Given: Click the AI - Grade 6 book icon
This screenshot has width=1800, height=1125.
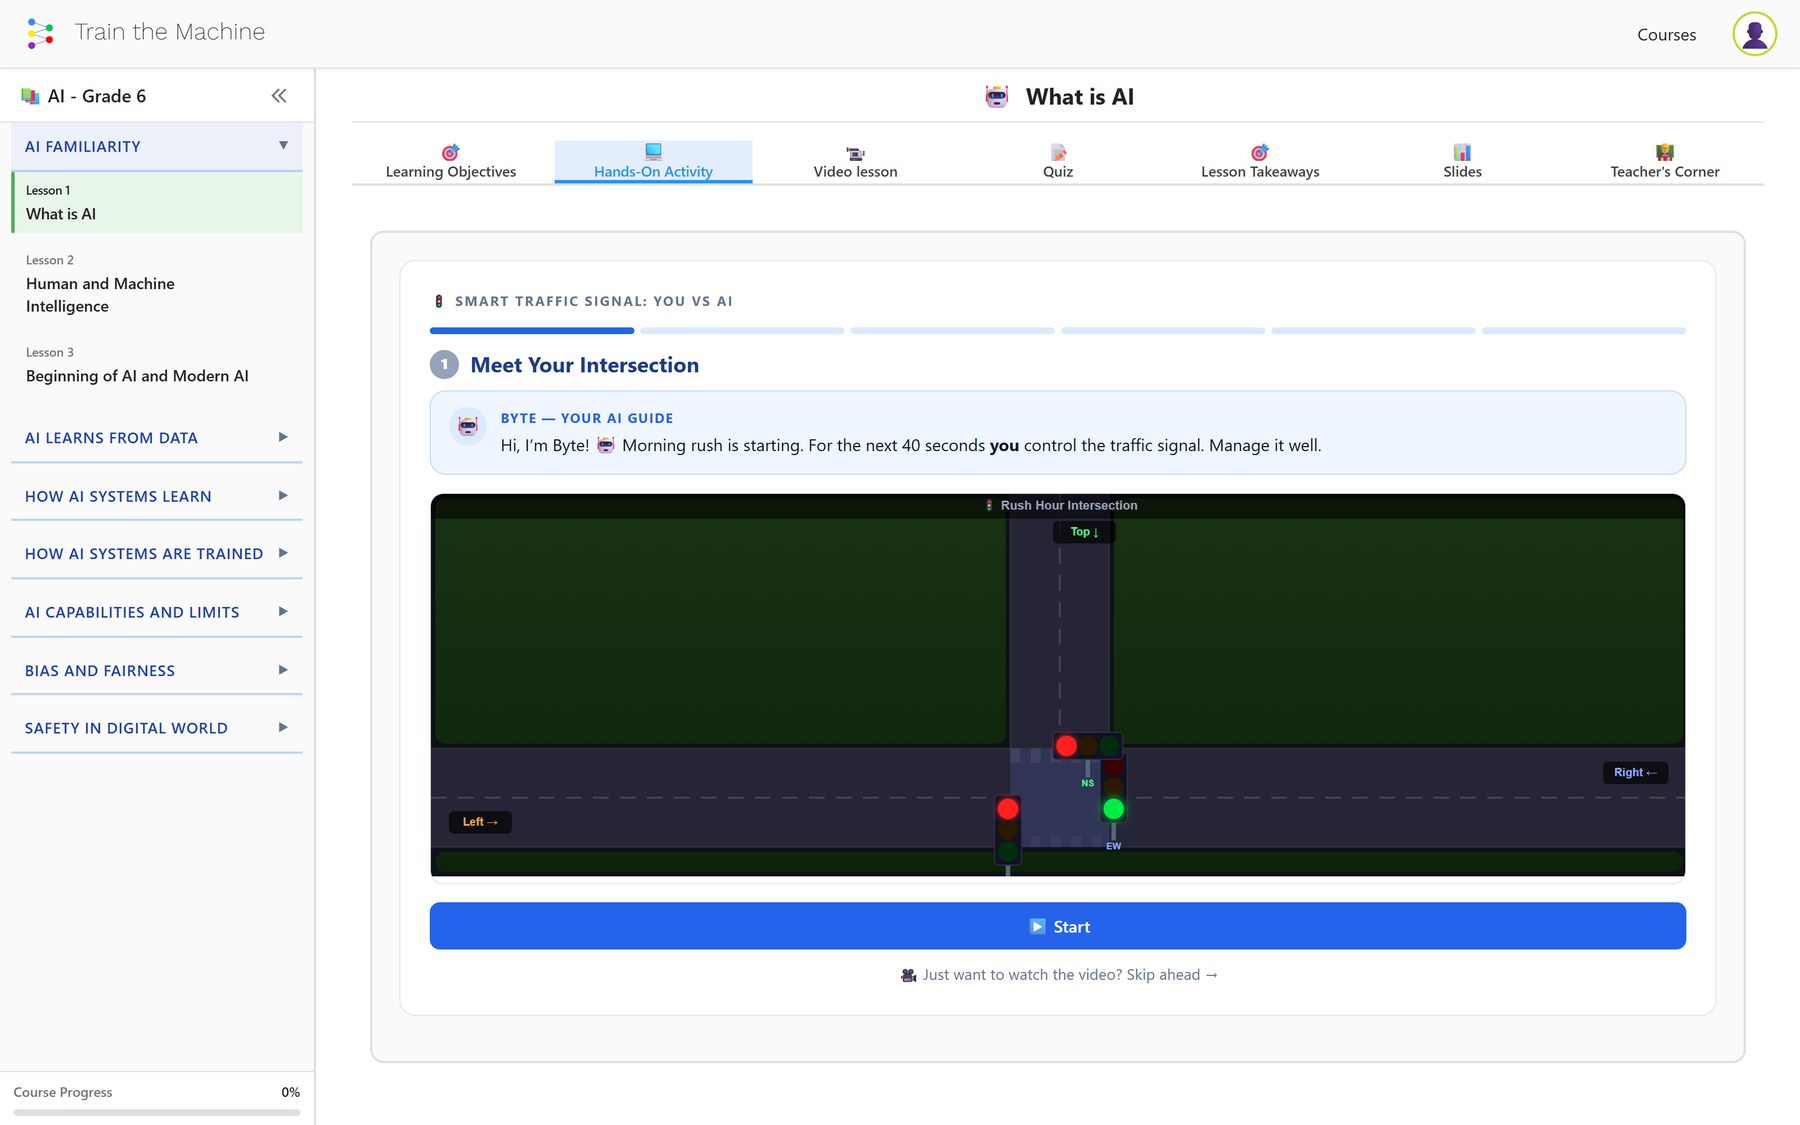Looking at the screenshot, I should pyautogui.click(x=30, y=96).
